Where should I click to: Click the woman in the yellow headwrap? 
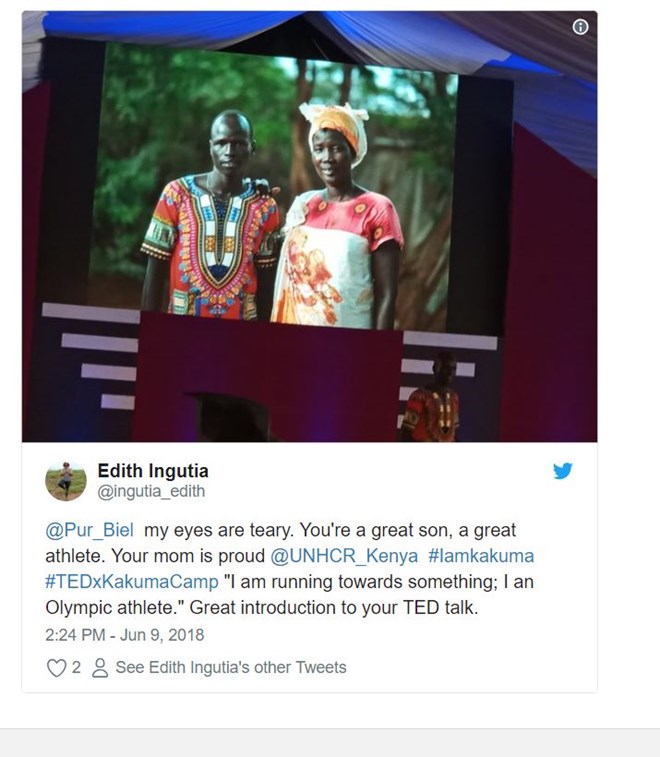pyautogui.click(x=338, y=217)
